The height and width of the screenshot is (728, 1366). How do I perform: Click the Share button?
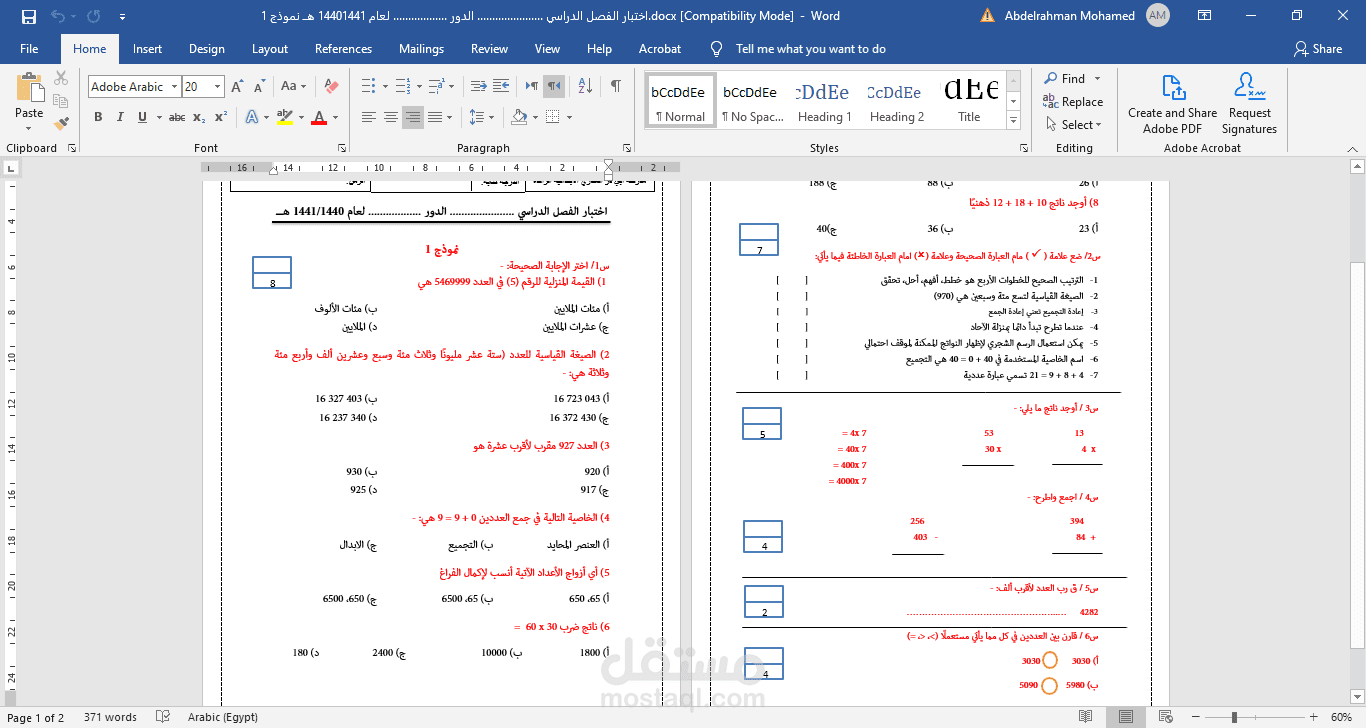pyautogui.click(x=1318, y=48)
